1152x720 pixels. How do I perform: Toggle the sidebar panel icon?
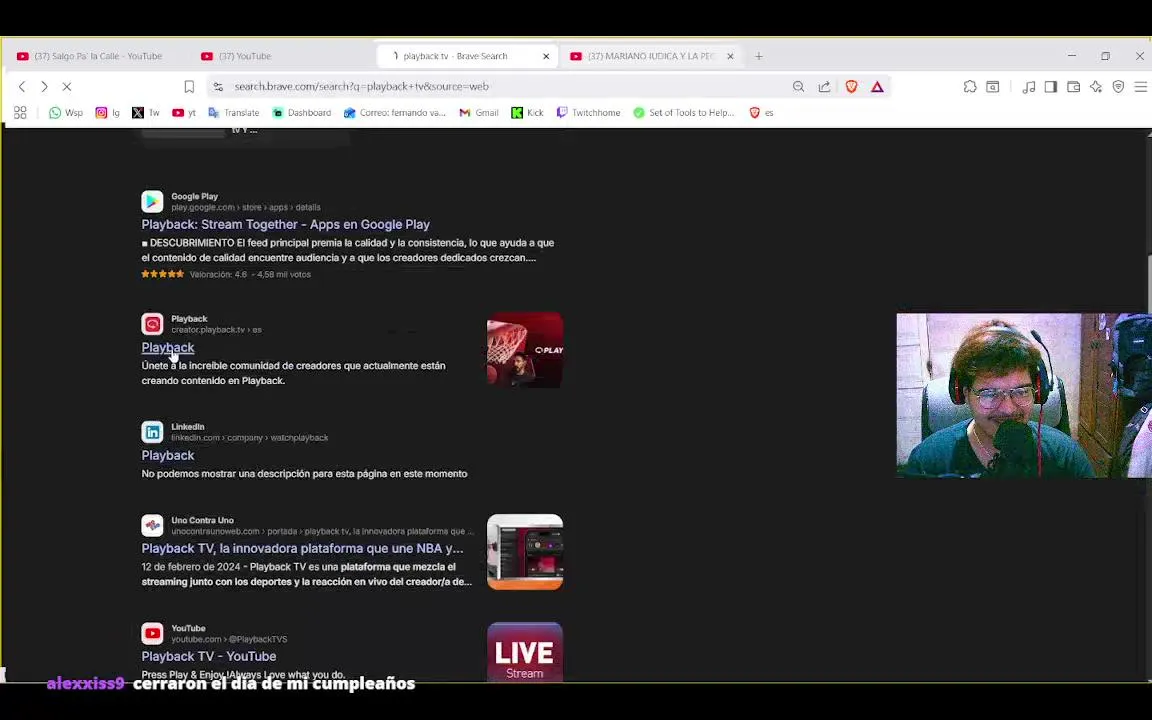click(x=1051, y=87)
